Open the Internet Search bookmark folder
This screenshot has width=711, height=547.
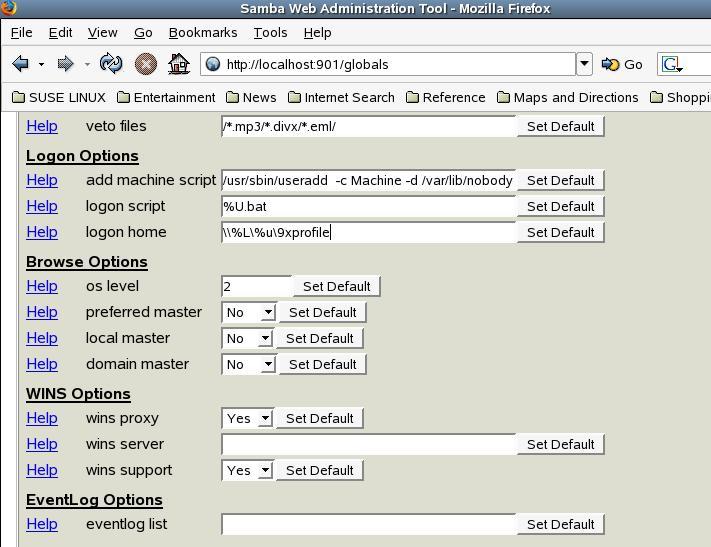click(341, 98)
